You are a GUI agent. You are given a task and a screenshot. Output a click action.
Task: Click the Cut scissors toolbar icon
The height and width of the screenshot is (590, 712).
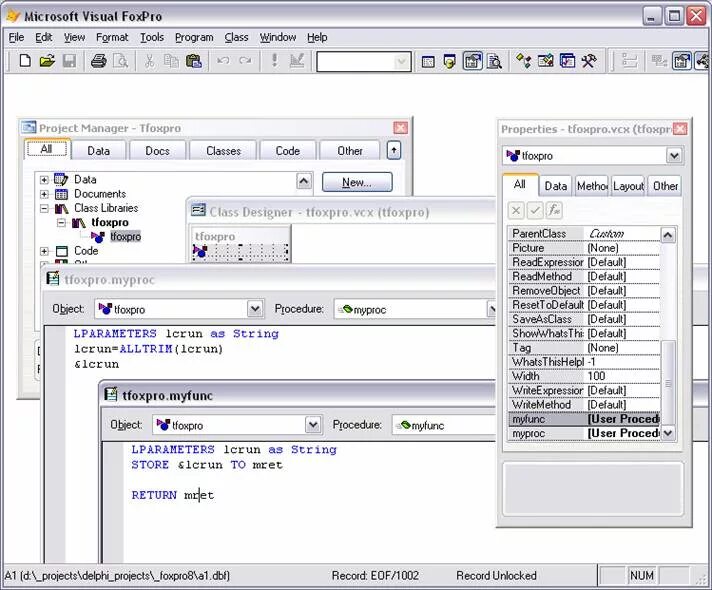point(149,60)
